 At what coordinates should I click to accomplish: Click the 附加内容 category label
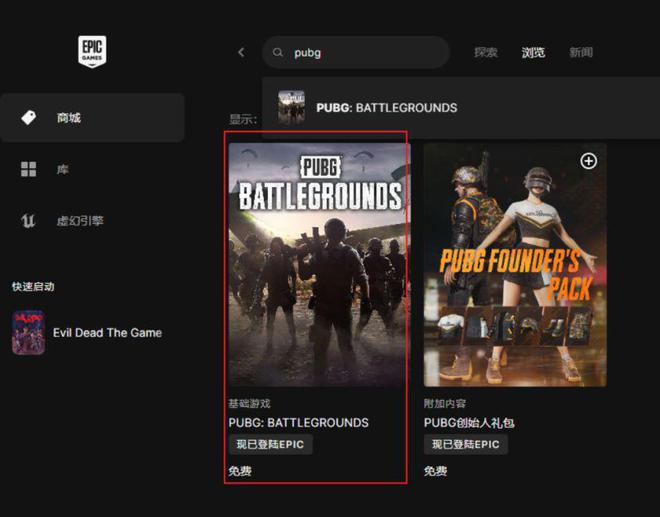pyautogui.click(x=444, y=403)
